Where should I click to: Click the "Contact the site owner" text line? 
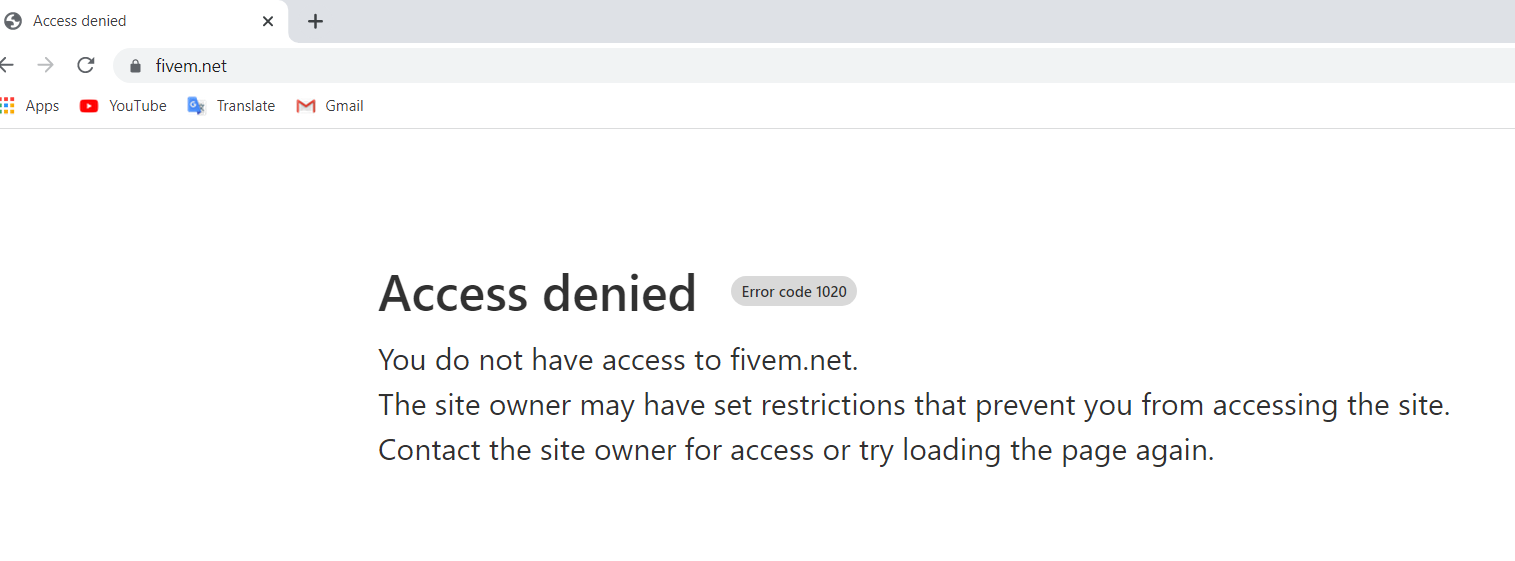click(x=796, y=450)
